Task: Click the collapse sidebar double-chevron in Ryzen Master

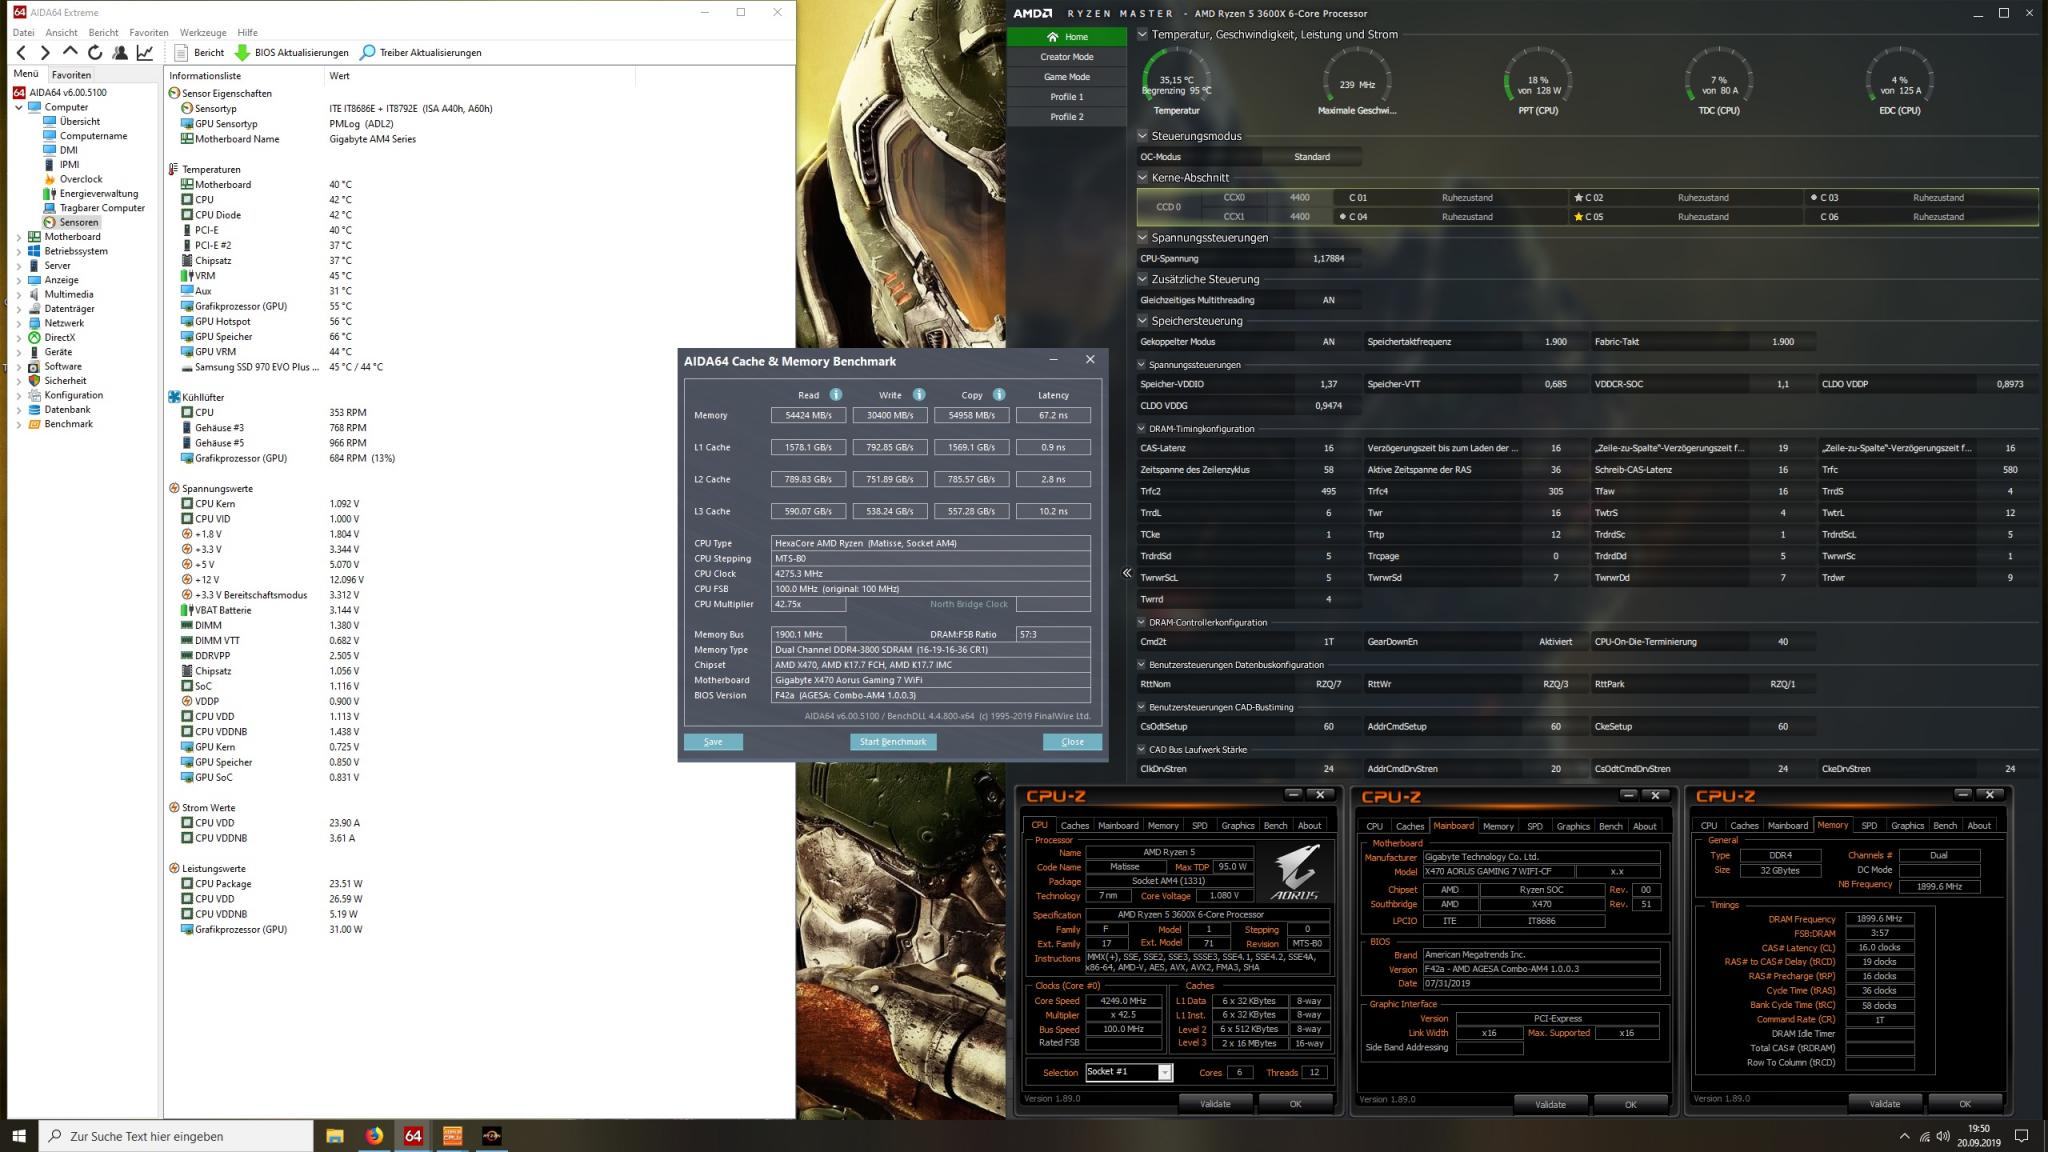Action: (x=1127, y=573)
